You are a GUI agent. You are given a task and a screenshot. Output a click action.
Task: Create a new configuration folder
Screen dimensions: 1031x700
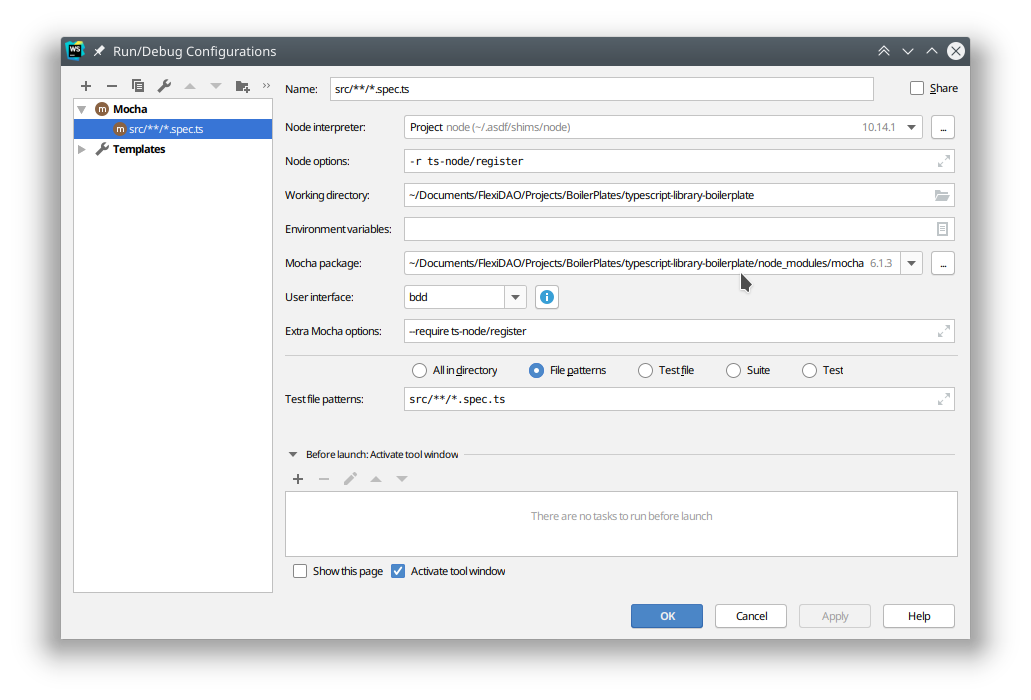[243, 86]
